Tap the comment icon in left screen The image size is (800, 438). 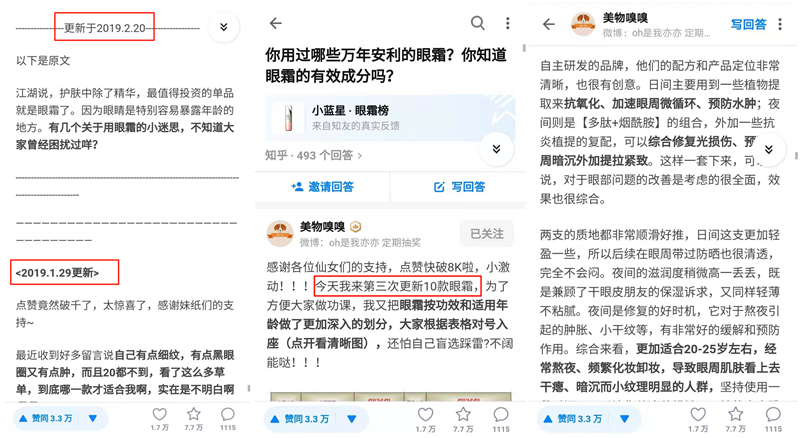pos(228,414)
